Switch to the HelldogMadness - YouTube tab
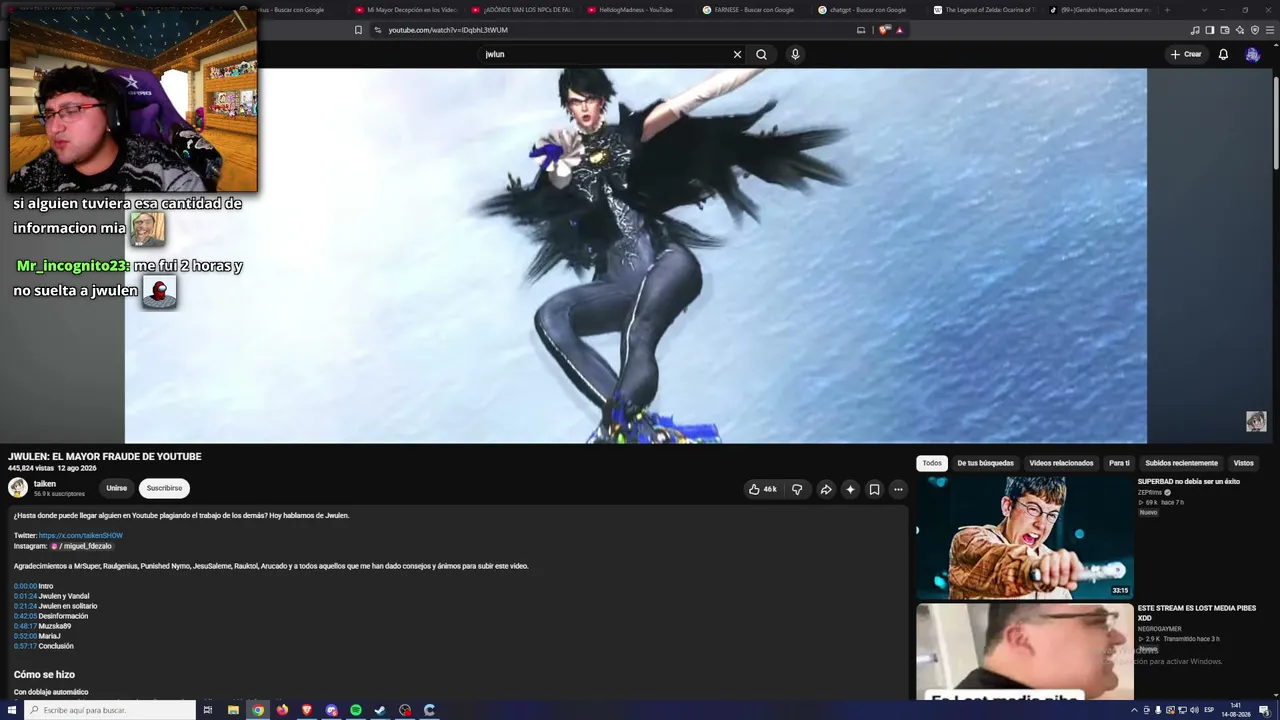 click(x=635, y=10)
